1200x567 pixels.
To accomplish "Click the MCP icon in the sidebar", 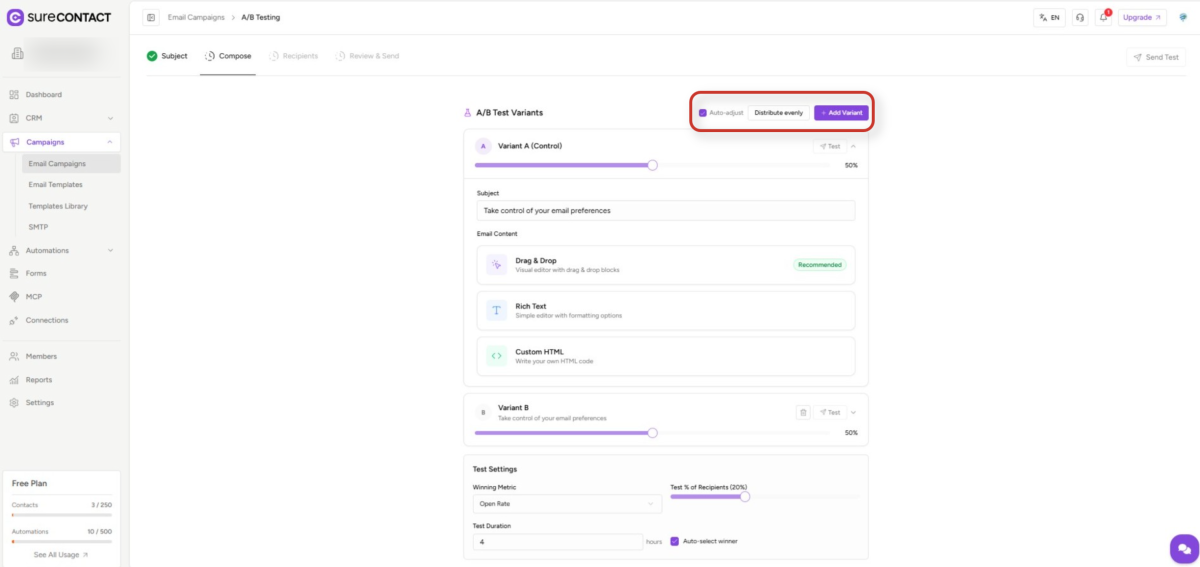I will 14,297.
